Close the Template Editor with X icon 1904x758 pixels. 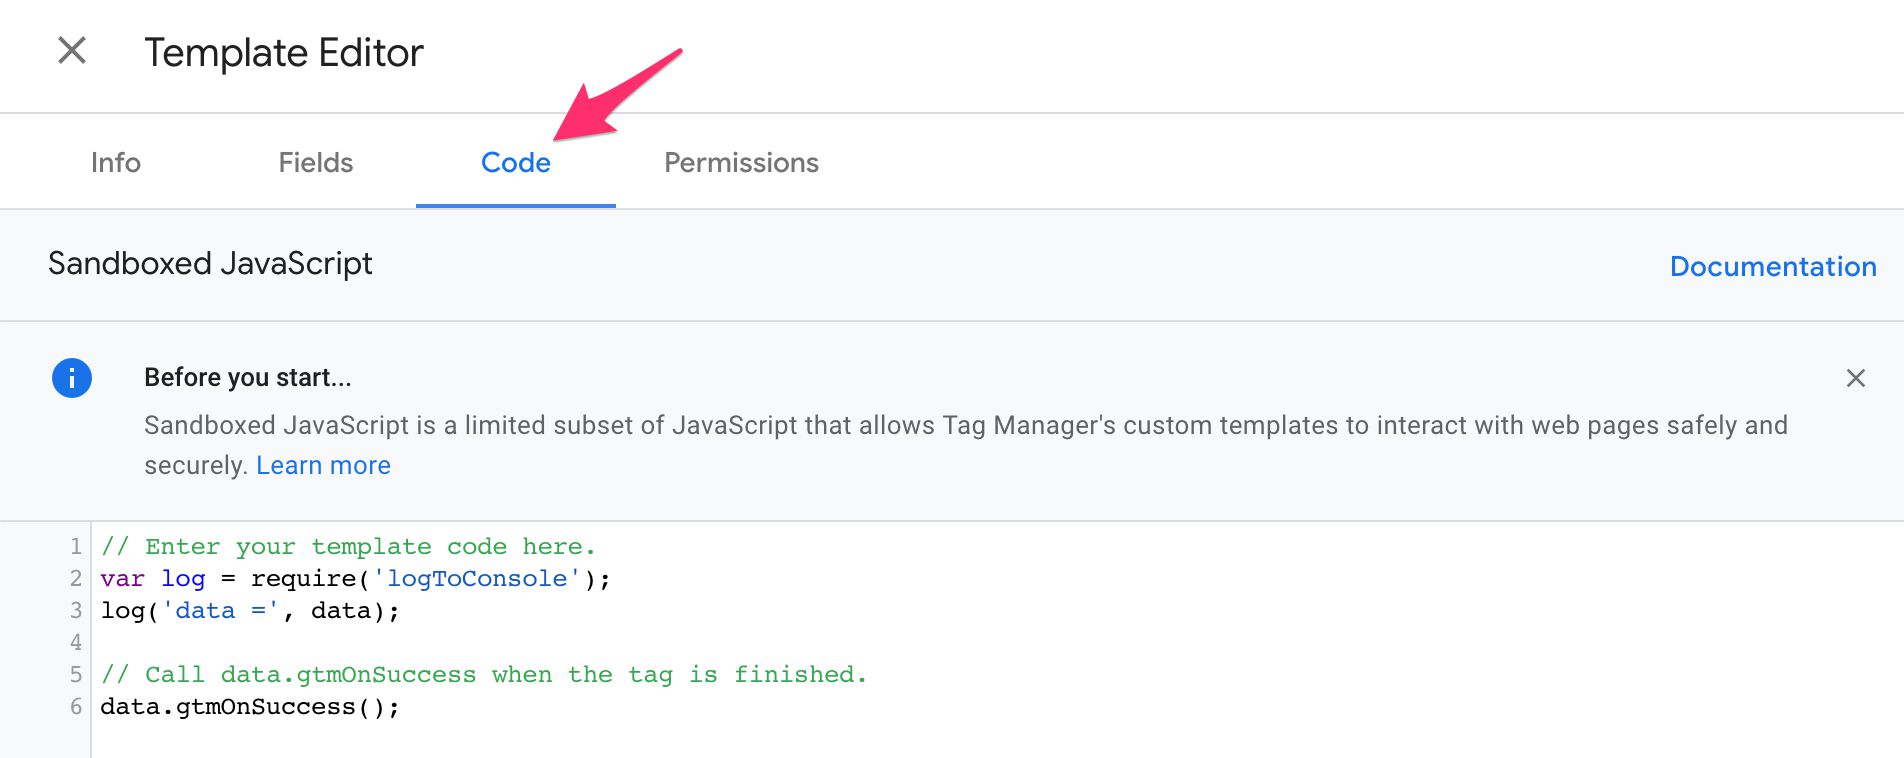pyautogui.click(x=72, y=50)
